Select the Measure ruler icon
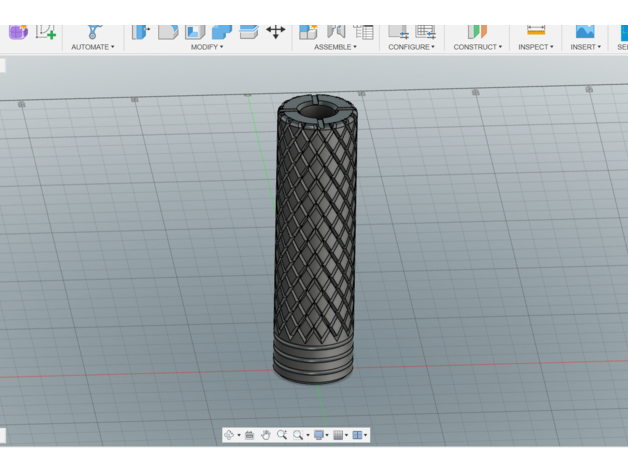This screenshot has width=628, height=472. click(535, 31)
